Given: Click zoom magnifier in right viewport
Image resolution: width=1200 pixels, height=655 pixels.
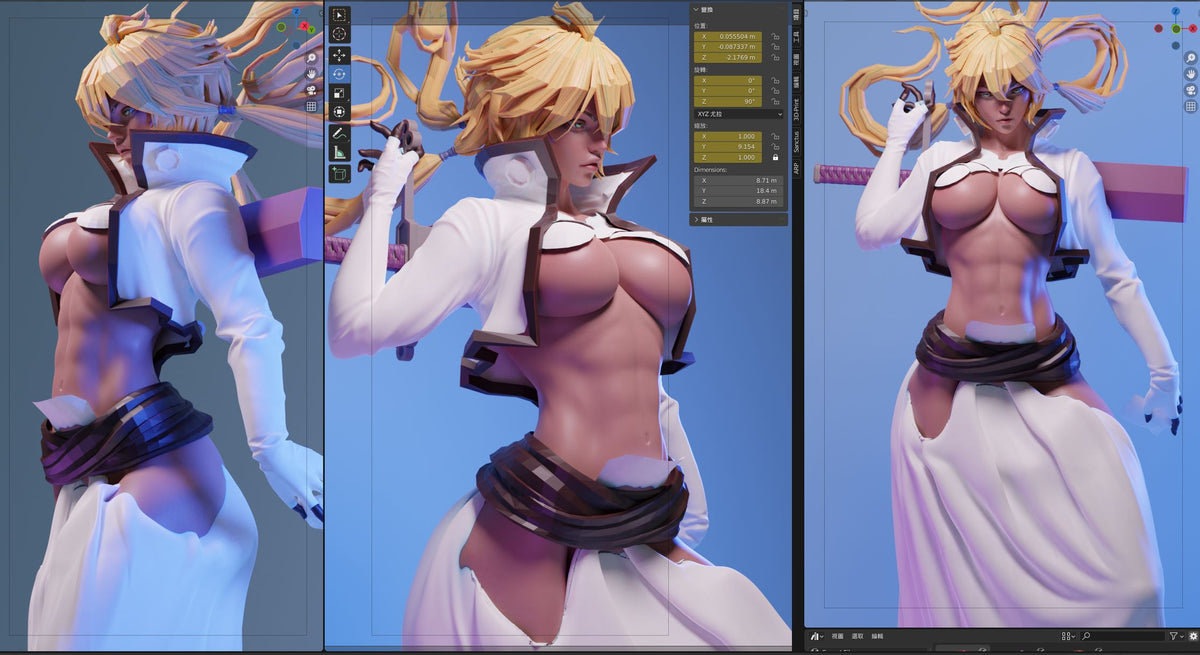Looking at the screenshot, I should [1191, 58].
